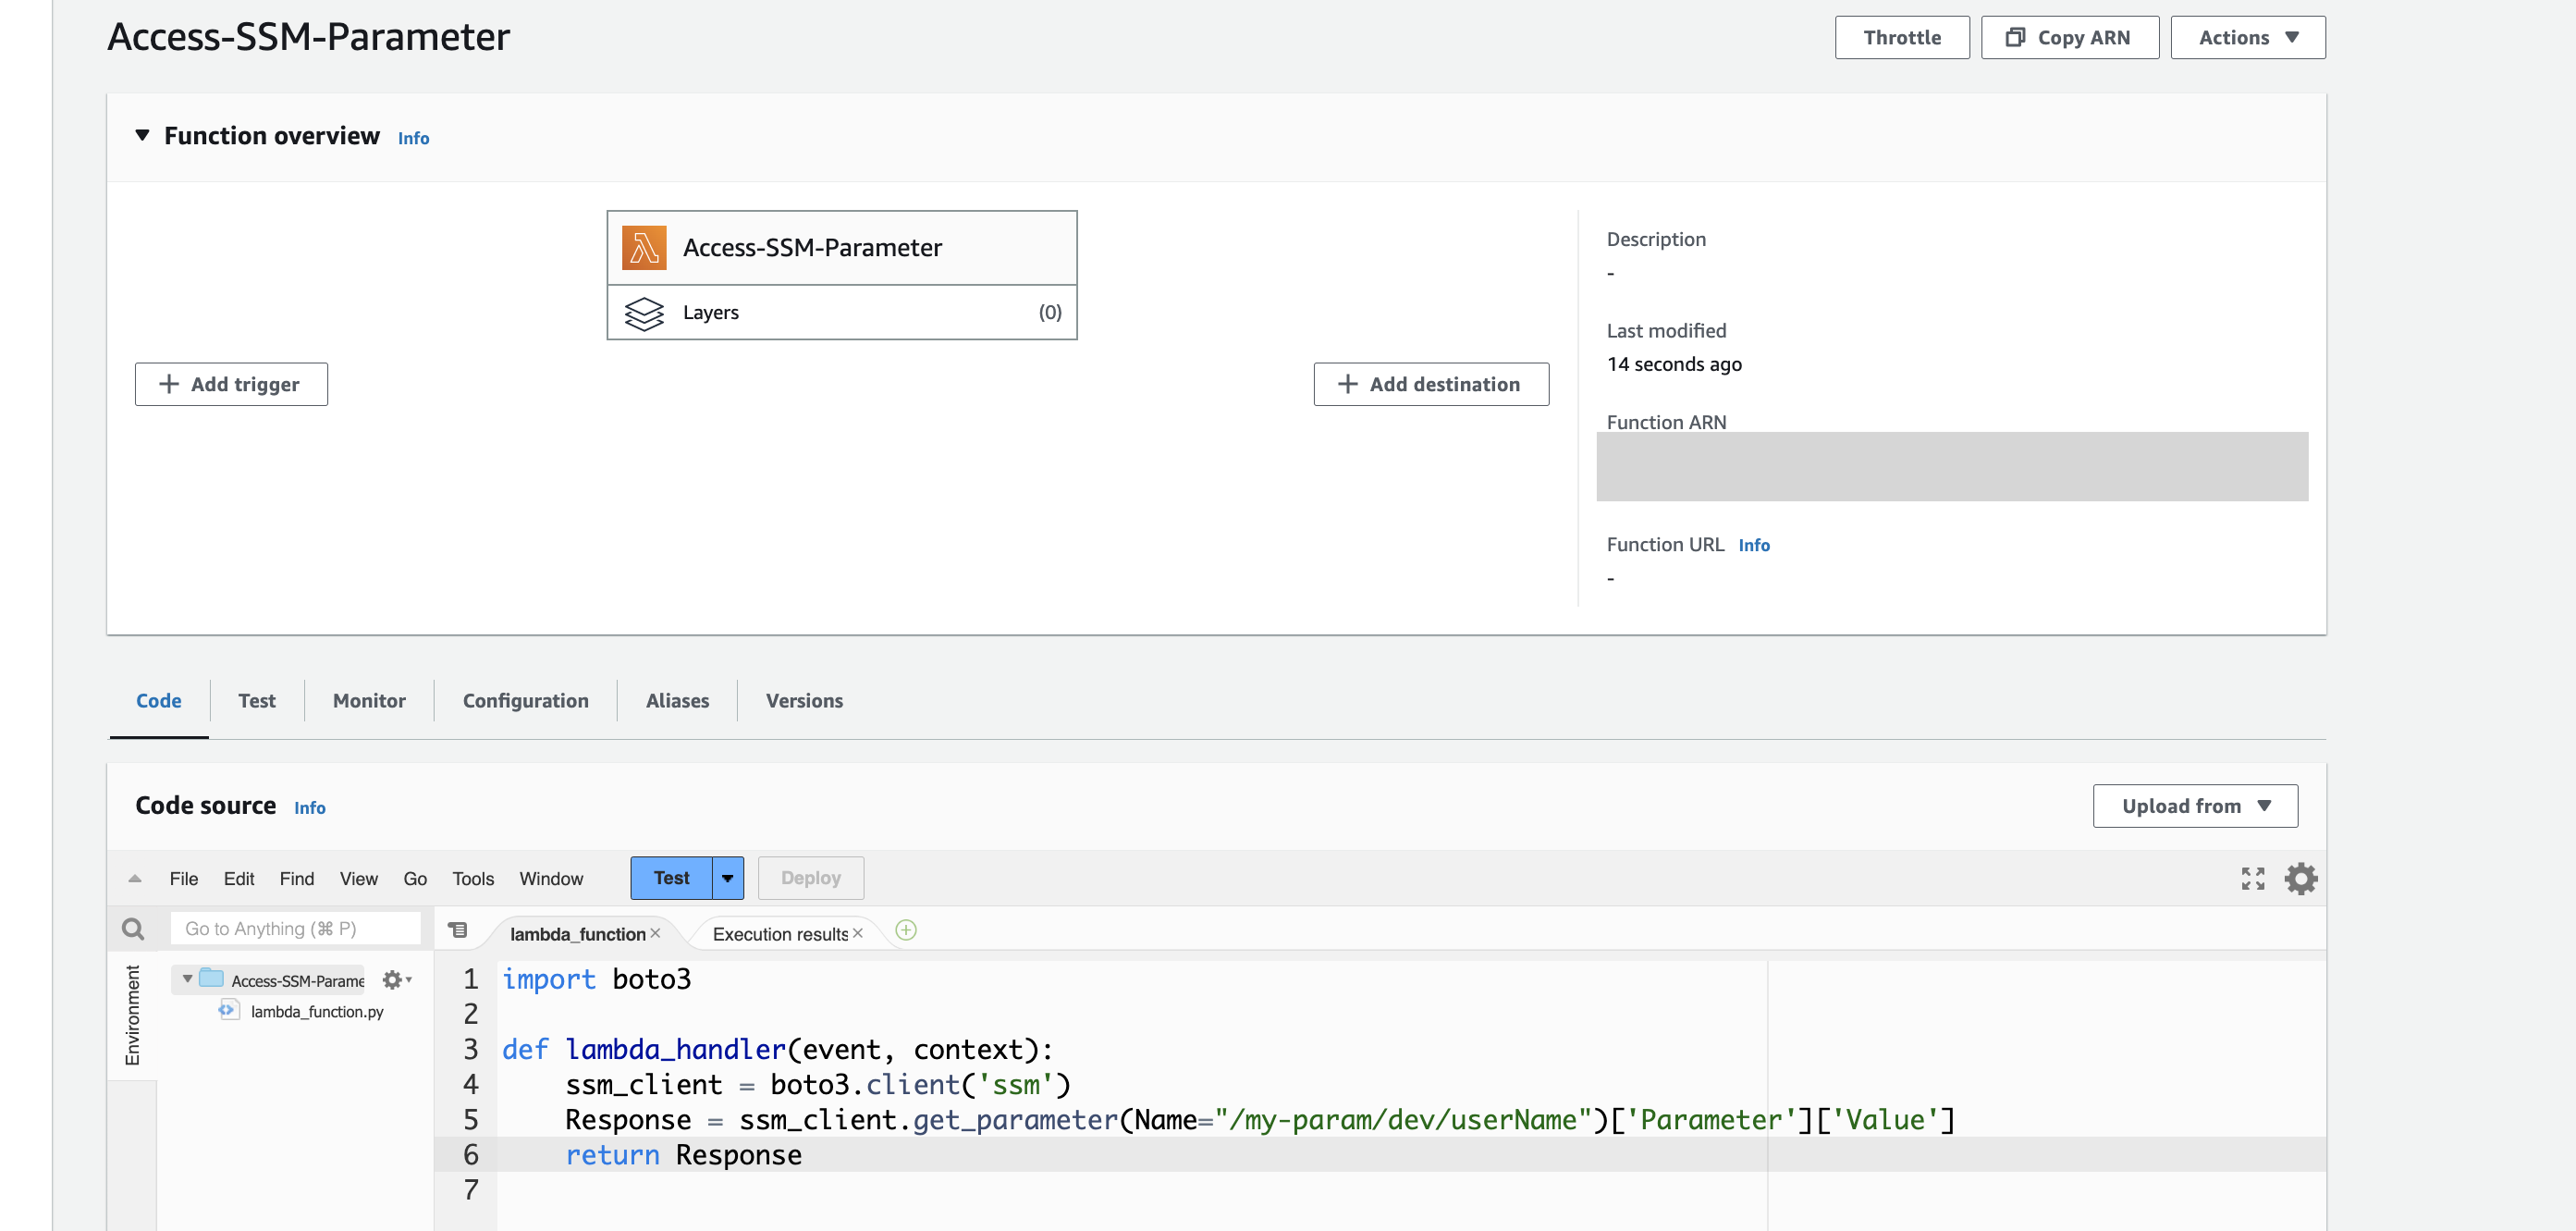The width and height of the screenshot is (2576, 1231).
Task: Click Info link next to Function overview
Action: (x=413, y=138)
